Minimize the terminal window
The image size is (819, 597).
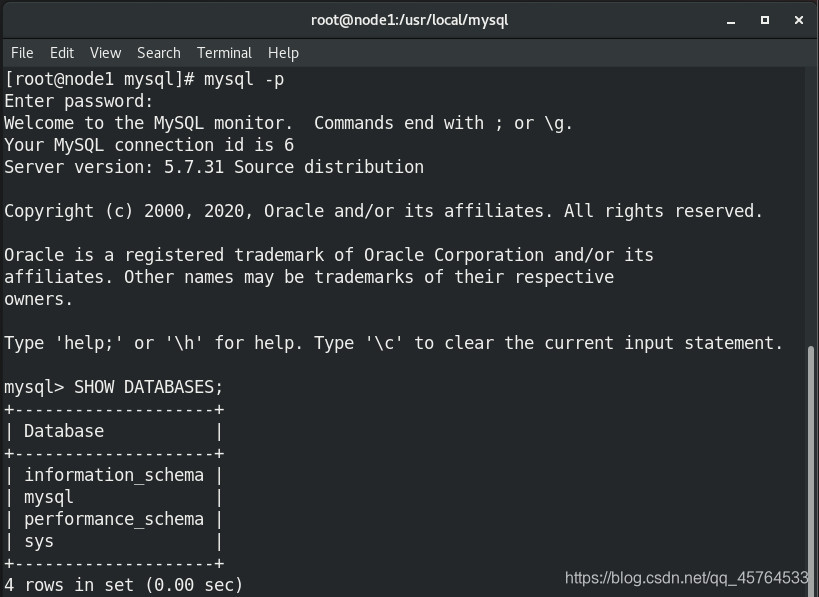[x=731, y=20]
